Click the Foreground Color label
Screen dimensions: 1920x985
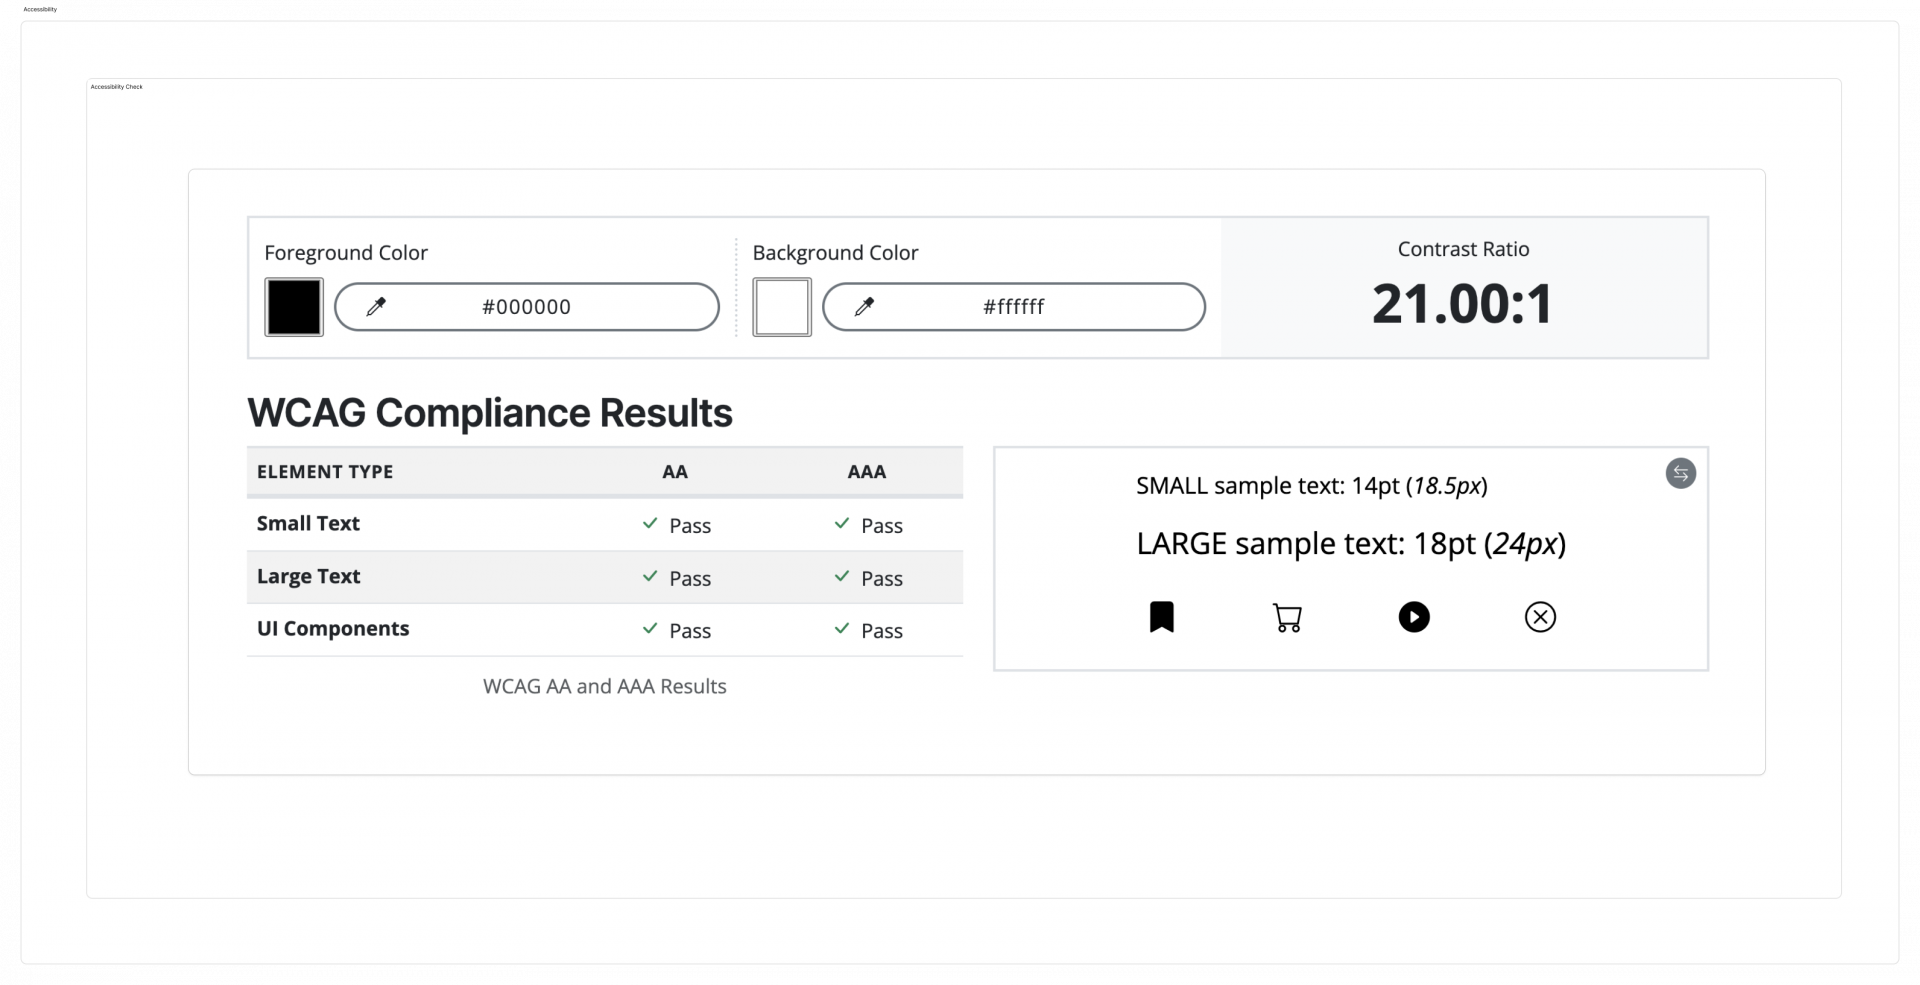pyautogui.click(x=346, y=253)
